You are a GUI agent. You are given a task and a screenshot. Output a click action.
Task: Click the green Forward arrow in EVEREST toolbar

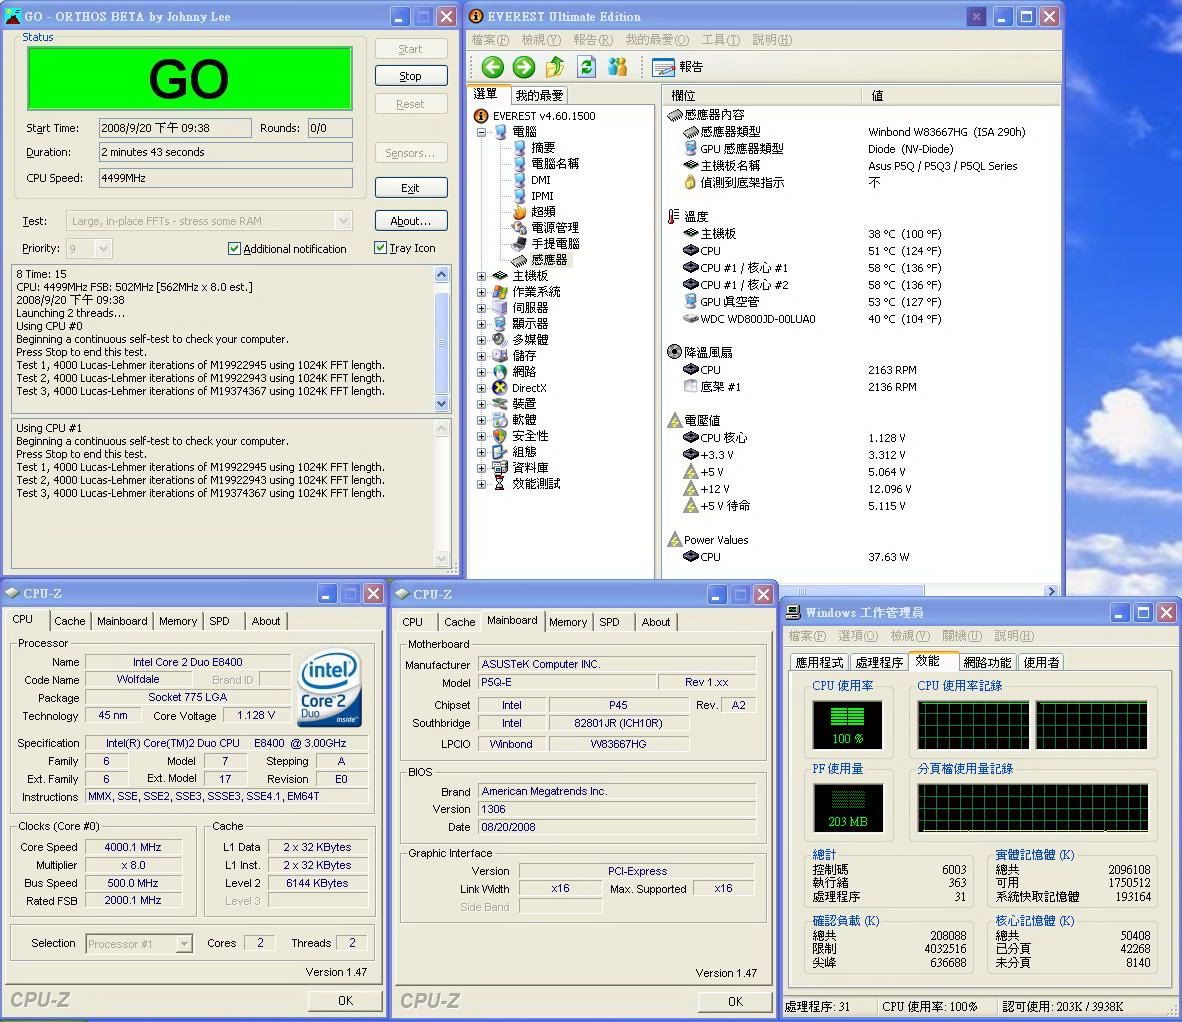point(523,67)
